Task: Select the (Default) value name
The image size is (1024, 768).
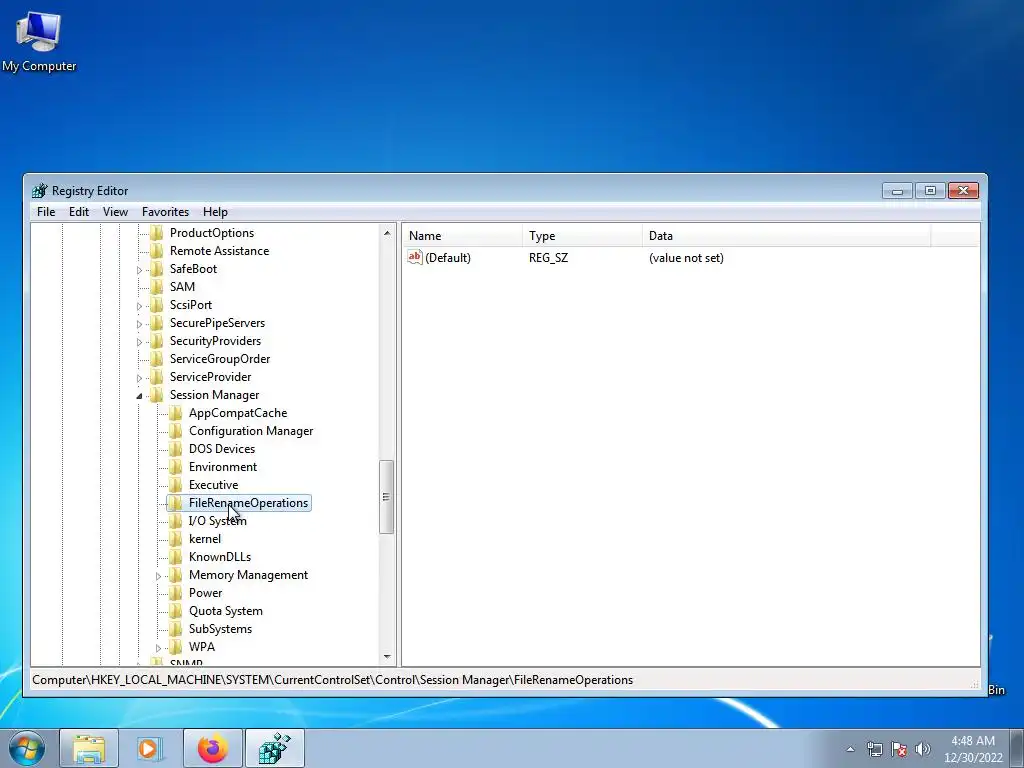Action: (448, 258)
